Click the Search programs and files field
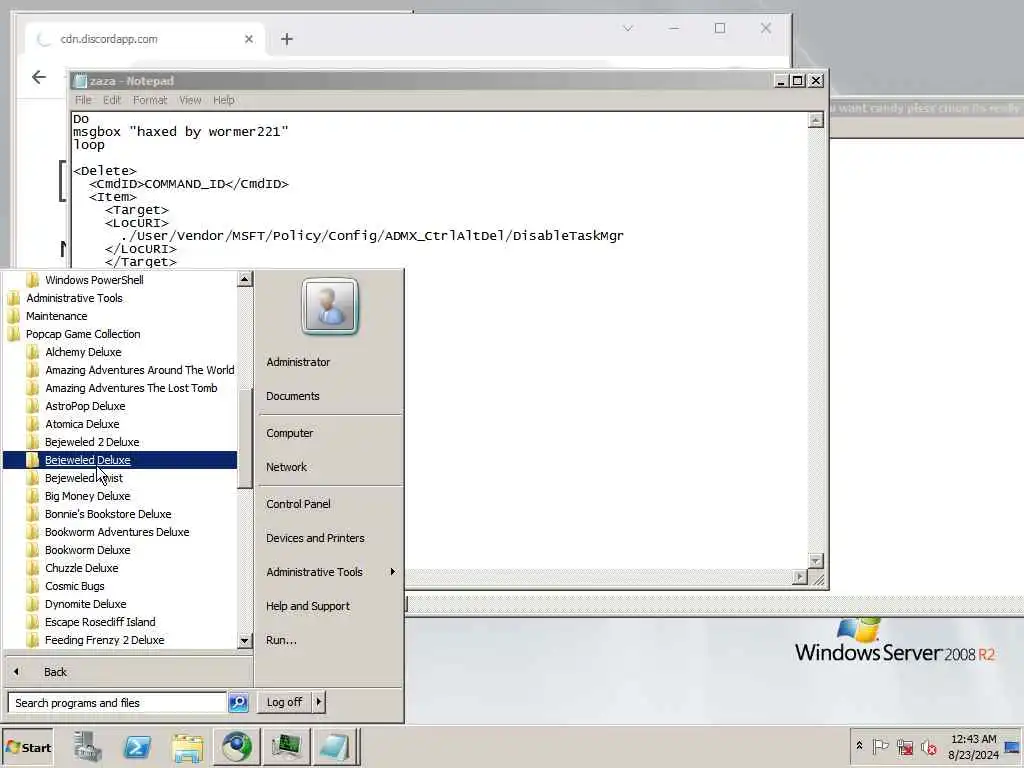Viewport: 1024px width, 768px height. pyautogui.click(x=118, y=703)
